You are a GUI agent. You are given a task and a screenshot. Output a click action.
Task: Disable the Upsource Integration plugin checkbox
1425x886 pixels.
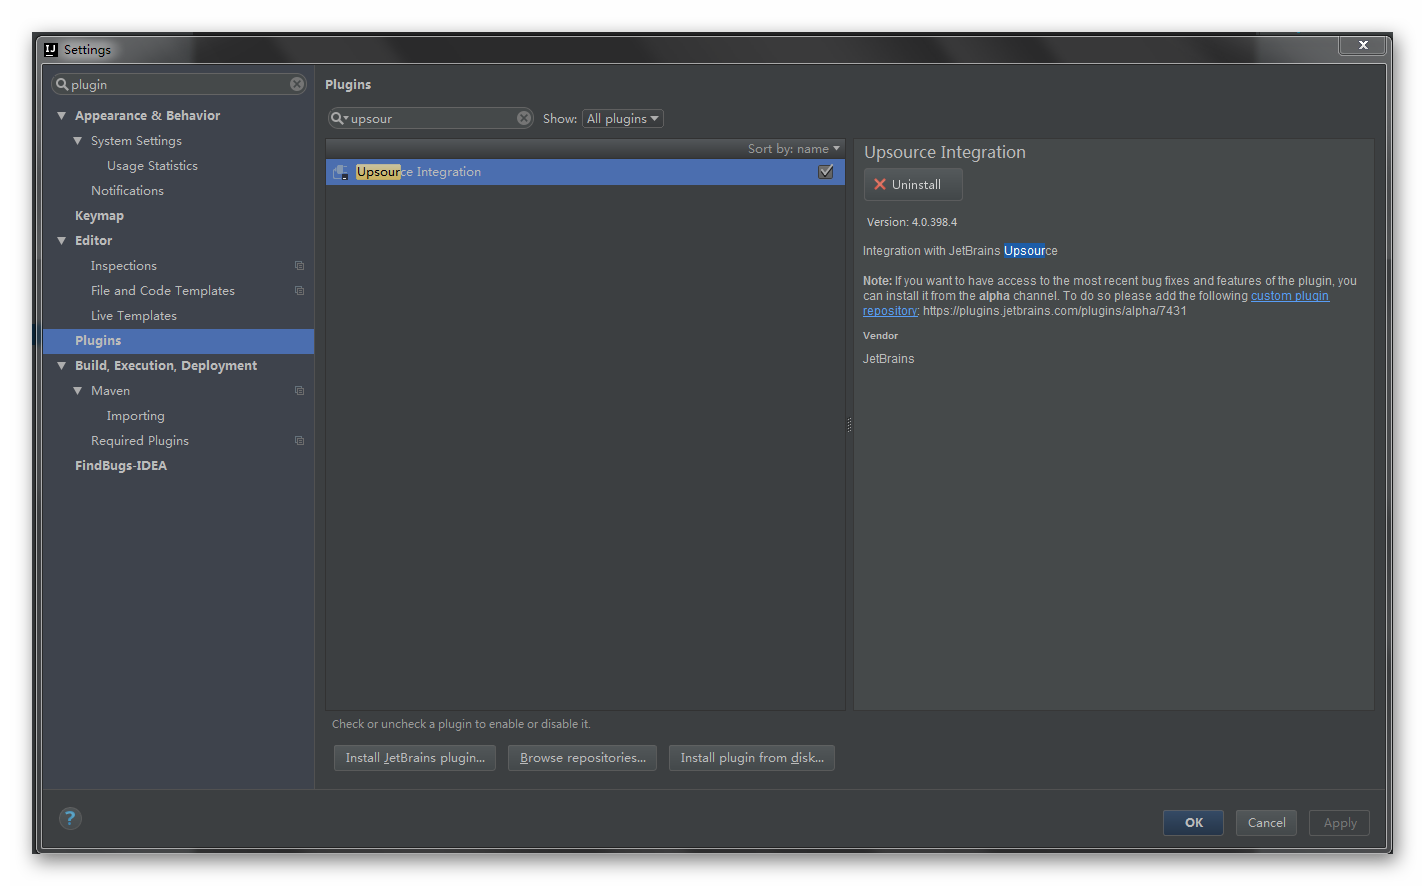(826, 172)
